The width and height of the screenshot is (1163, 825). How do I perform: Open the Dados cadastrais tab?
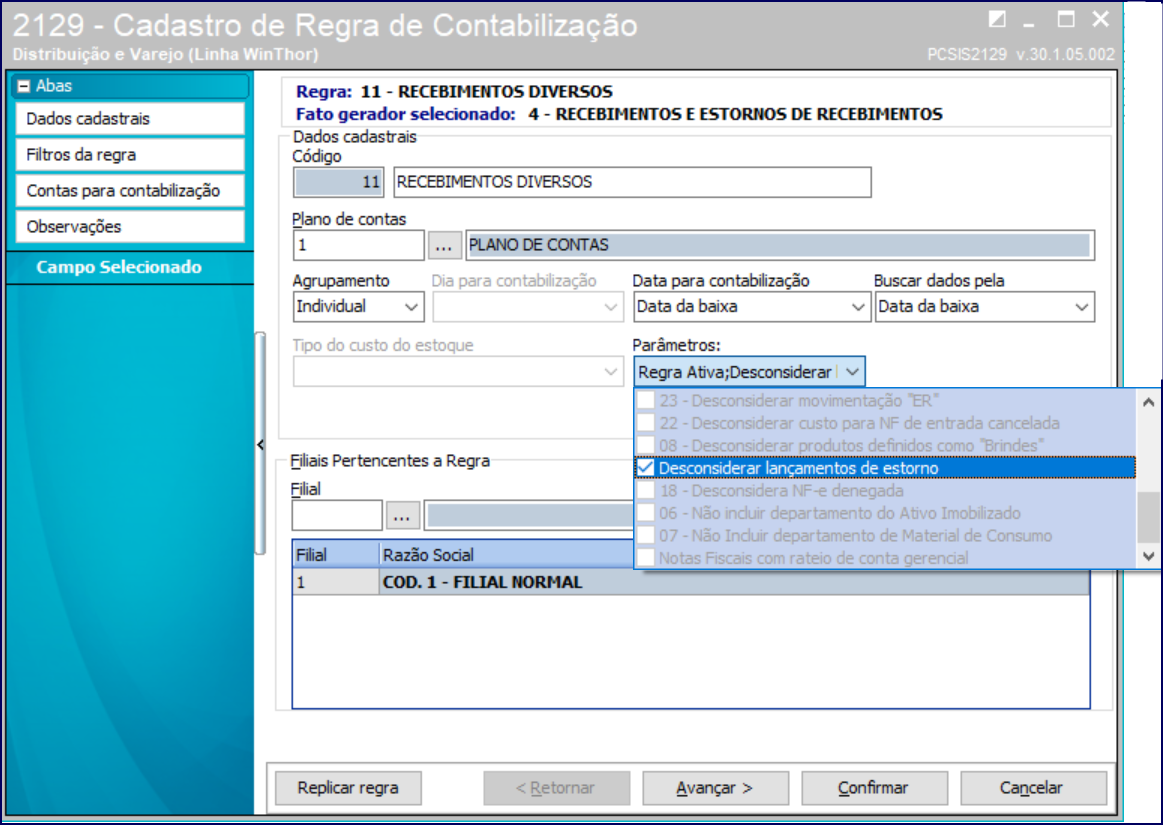coord(130,119)
